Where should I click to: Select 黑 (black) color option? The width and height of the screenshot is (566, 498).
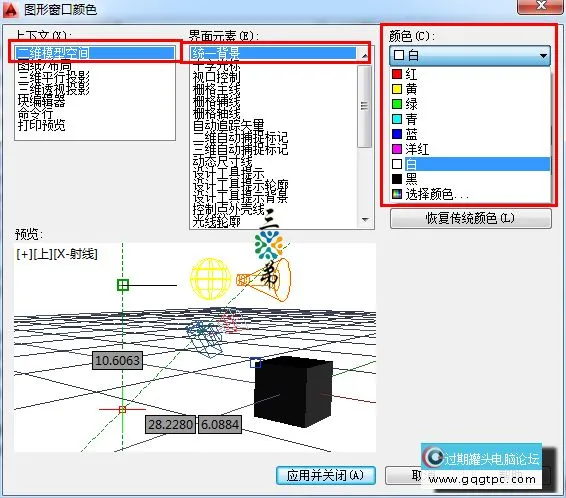pyautogui.click(x=471, y=179)
